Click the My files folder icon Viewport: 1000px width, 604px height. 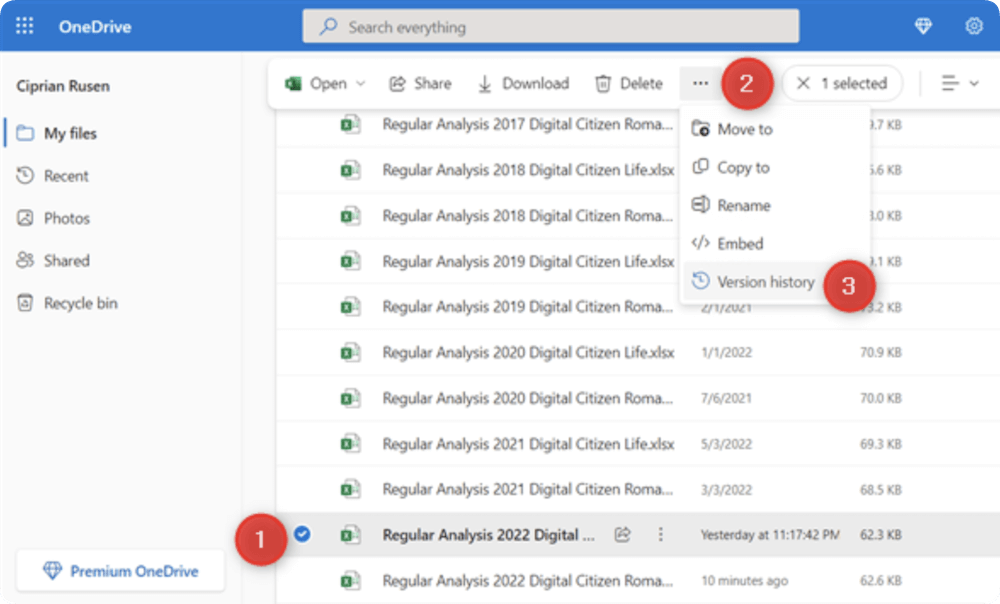click(24, 133)
